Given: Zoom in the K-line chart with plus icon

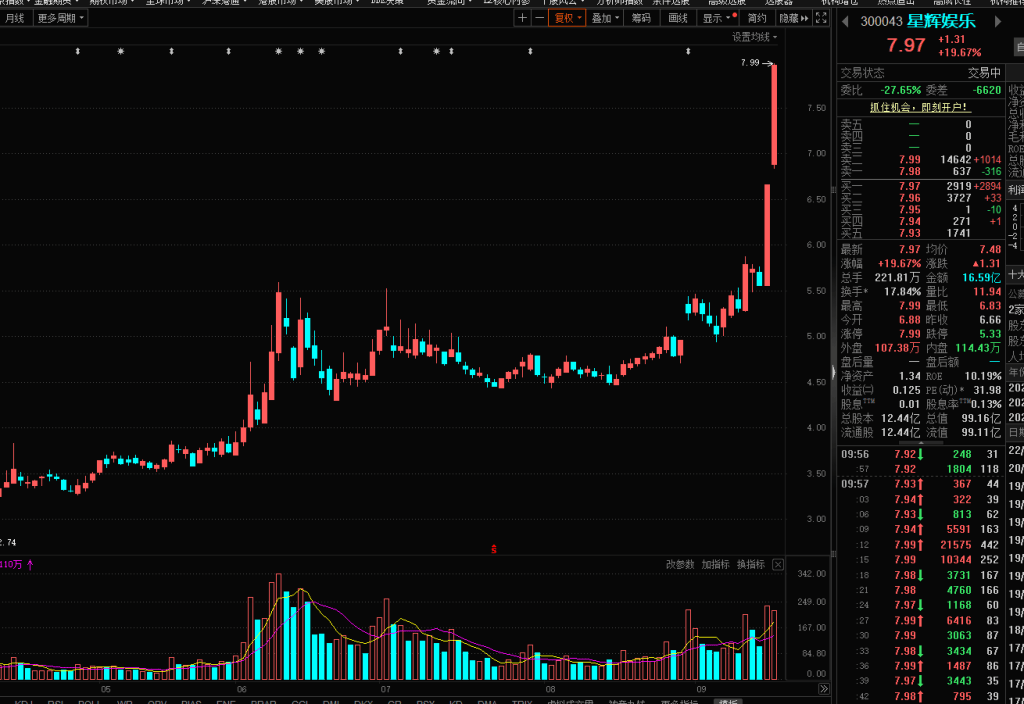Looking at the screenshot, I should [522, 18].
